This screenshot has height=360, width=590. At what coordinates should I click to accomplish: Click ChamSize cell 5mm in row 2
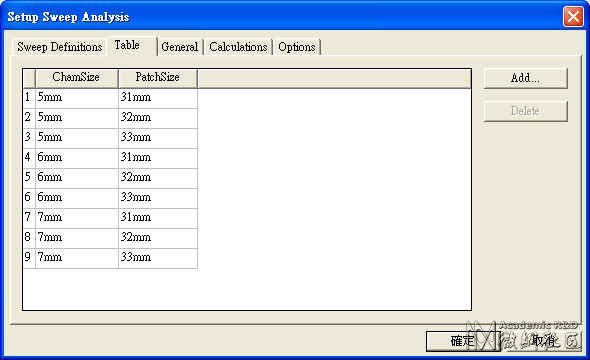[77, 118]
